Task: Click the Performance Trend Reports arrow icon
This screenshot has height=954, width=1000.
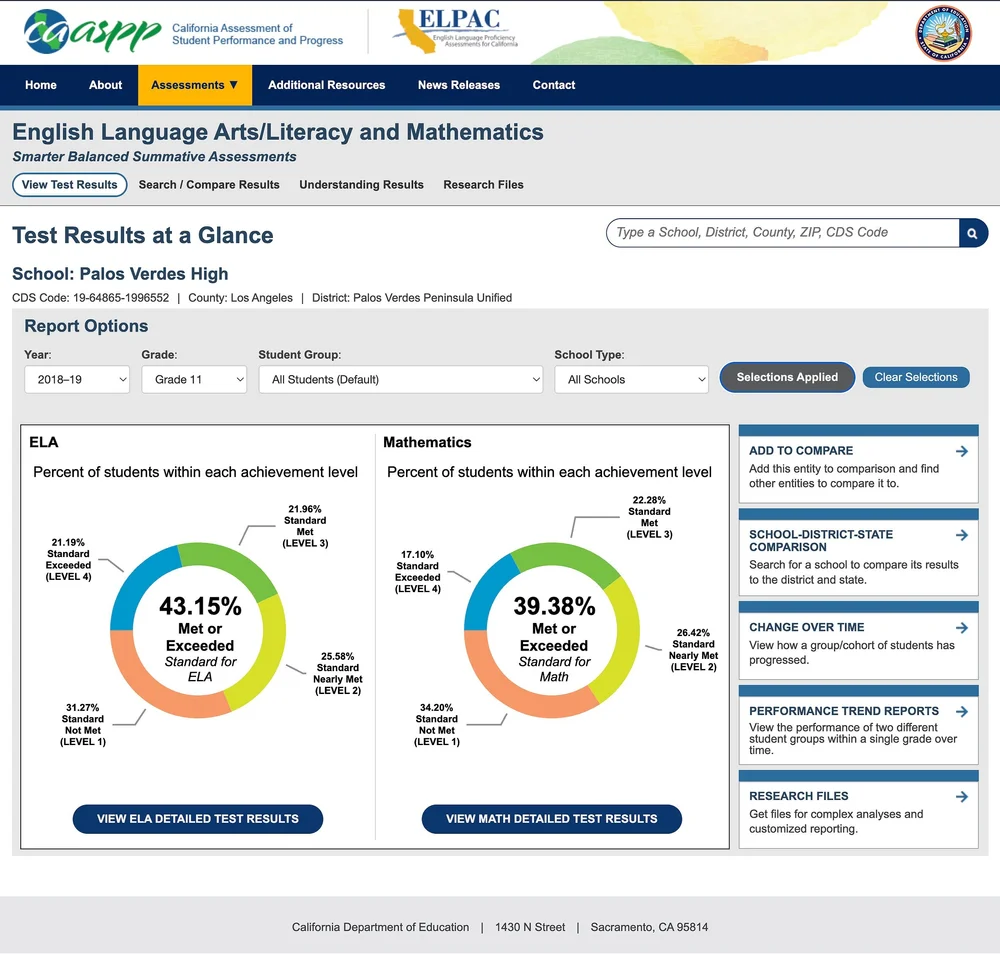Action: point(962,712)
